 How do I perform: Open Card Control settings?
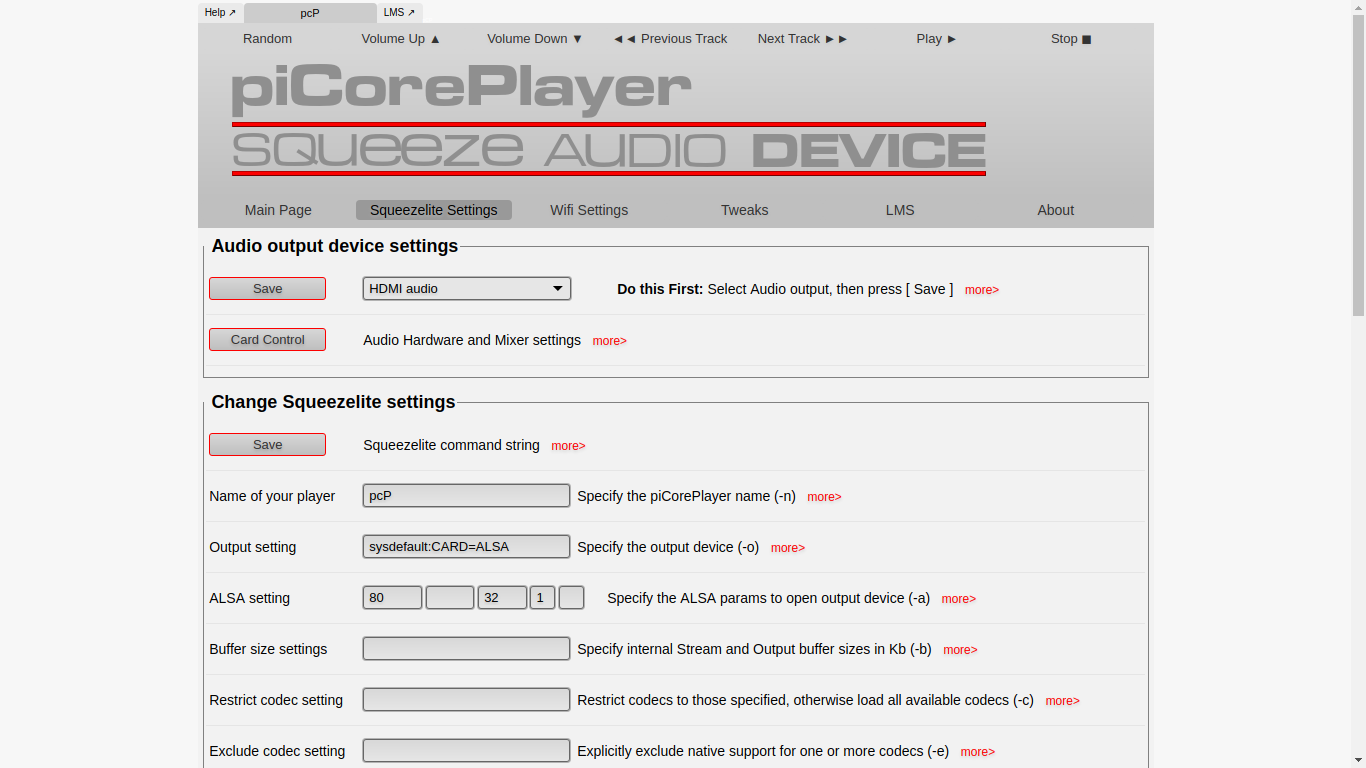(x=267, y=340)
